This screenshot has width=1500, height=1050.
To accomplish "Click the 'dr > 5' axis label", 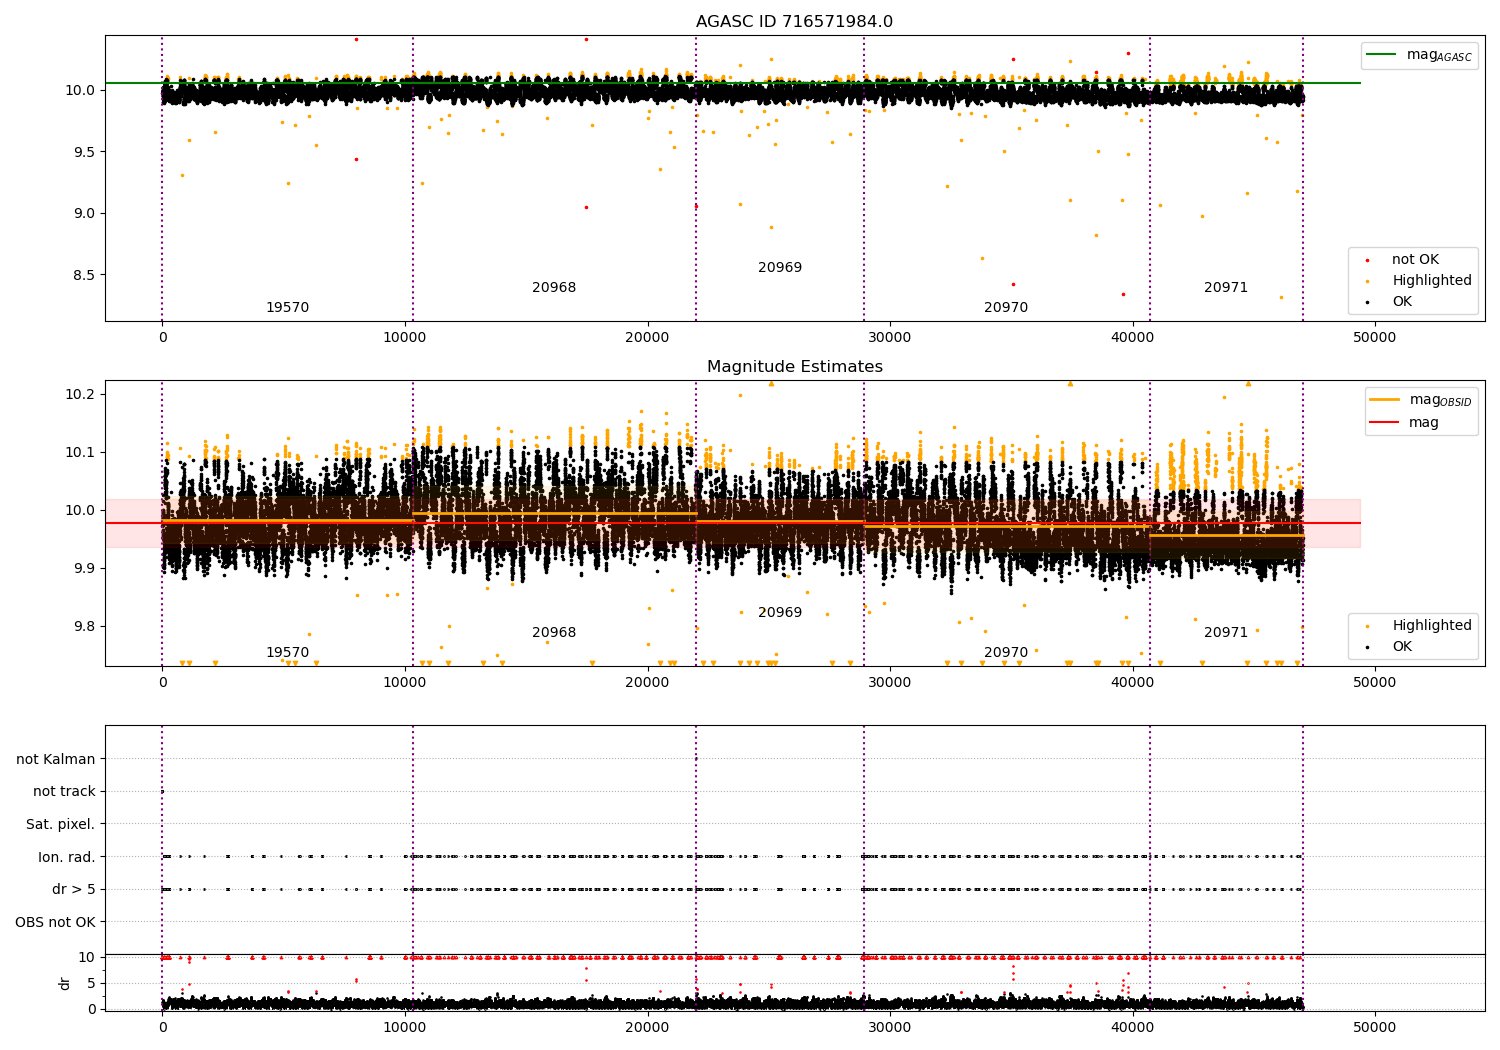I will click(74, 889).
